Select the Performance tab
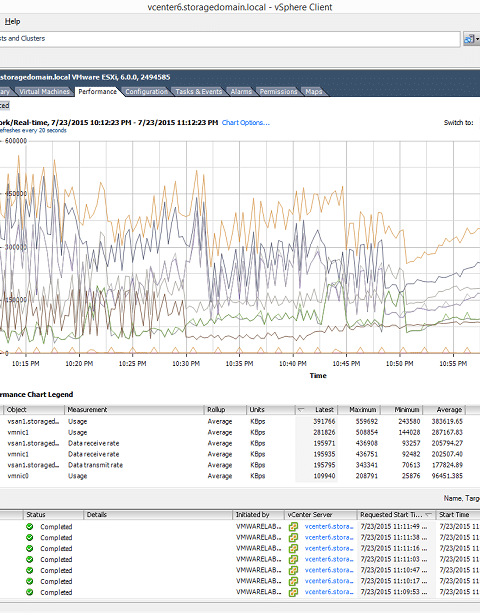 (97, 91)
